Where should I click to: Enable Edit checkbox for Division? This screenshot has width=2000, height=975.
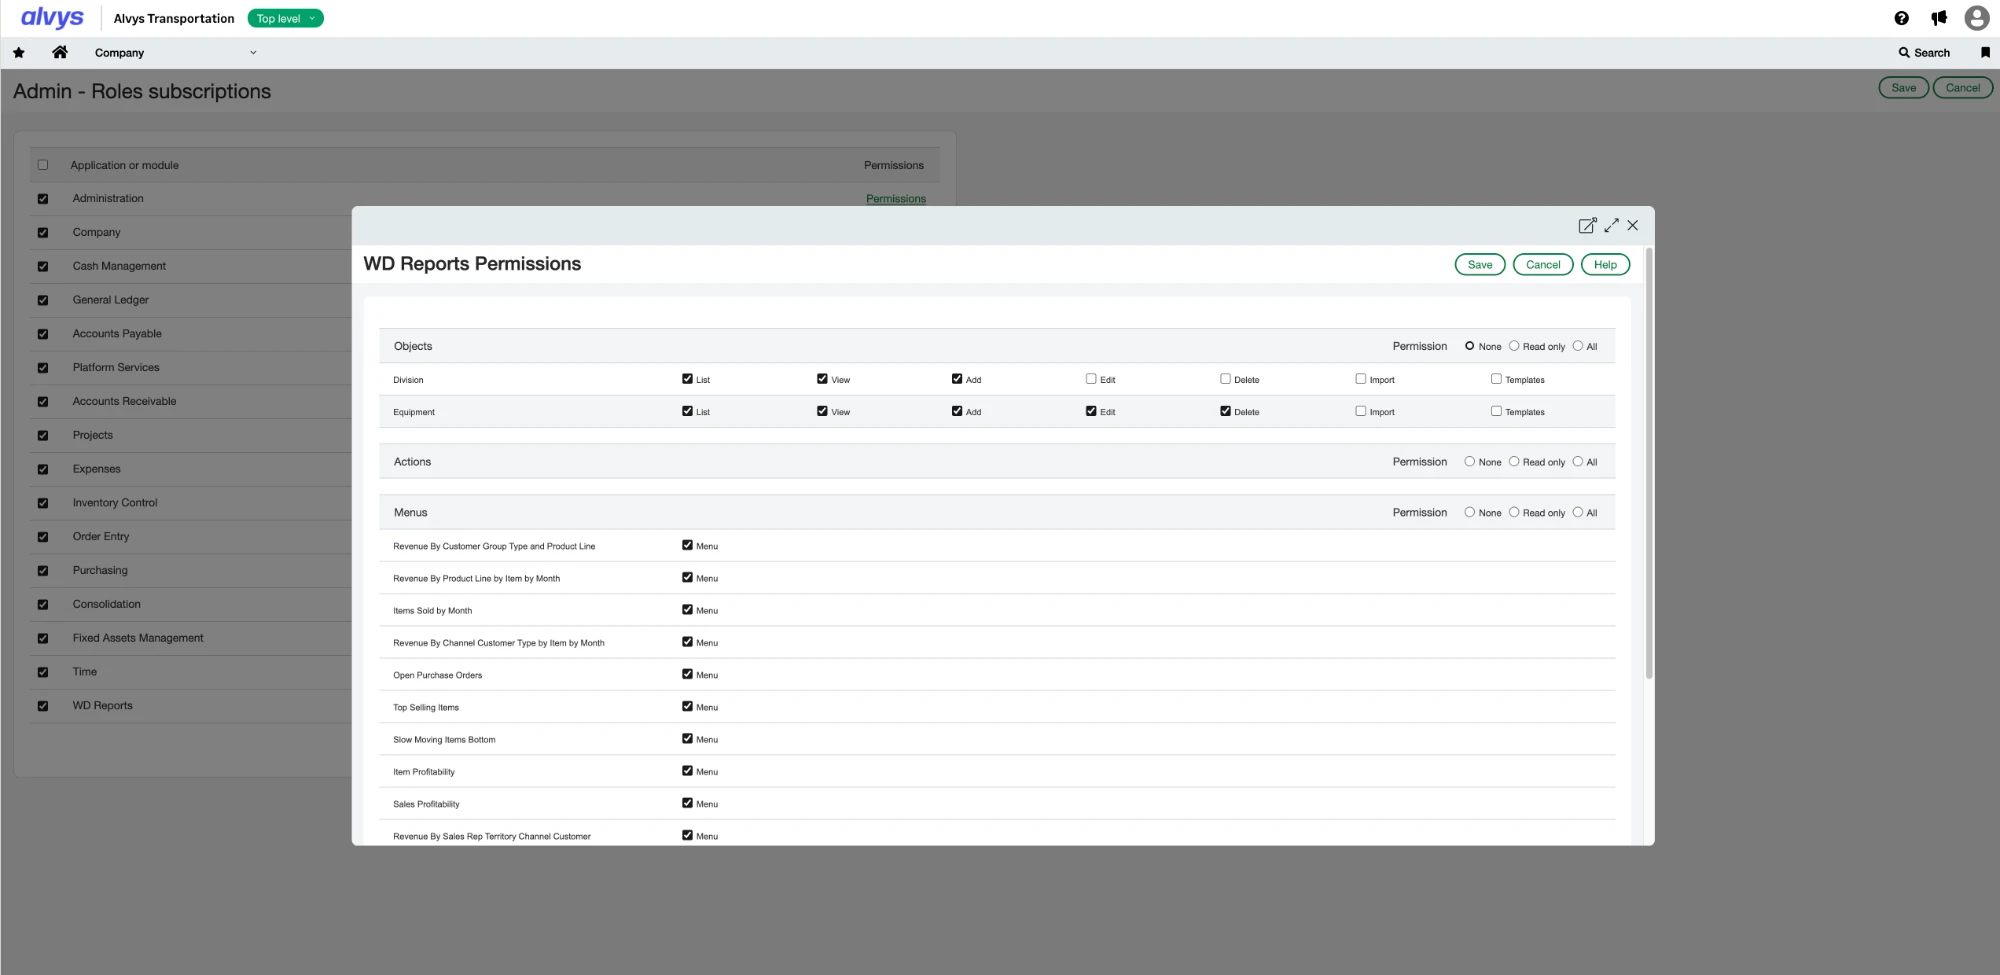tap(1091, 379)
